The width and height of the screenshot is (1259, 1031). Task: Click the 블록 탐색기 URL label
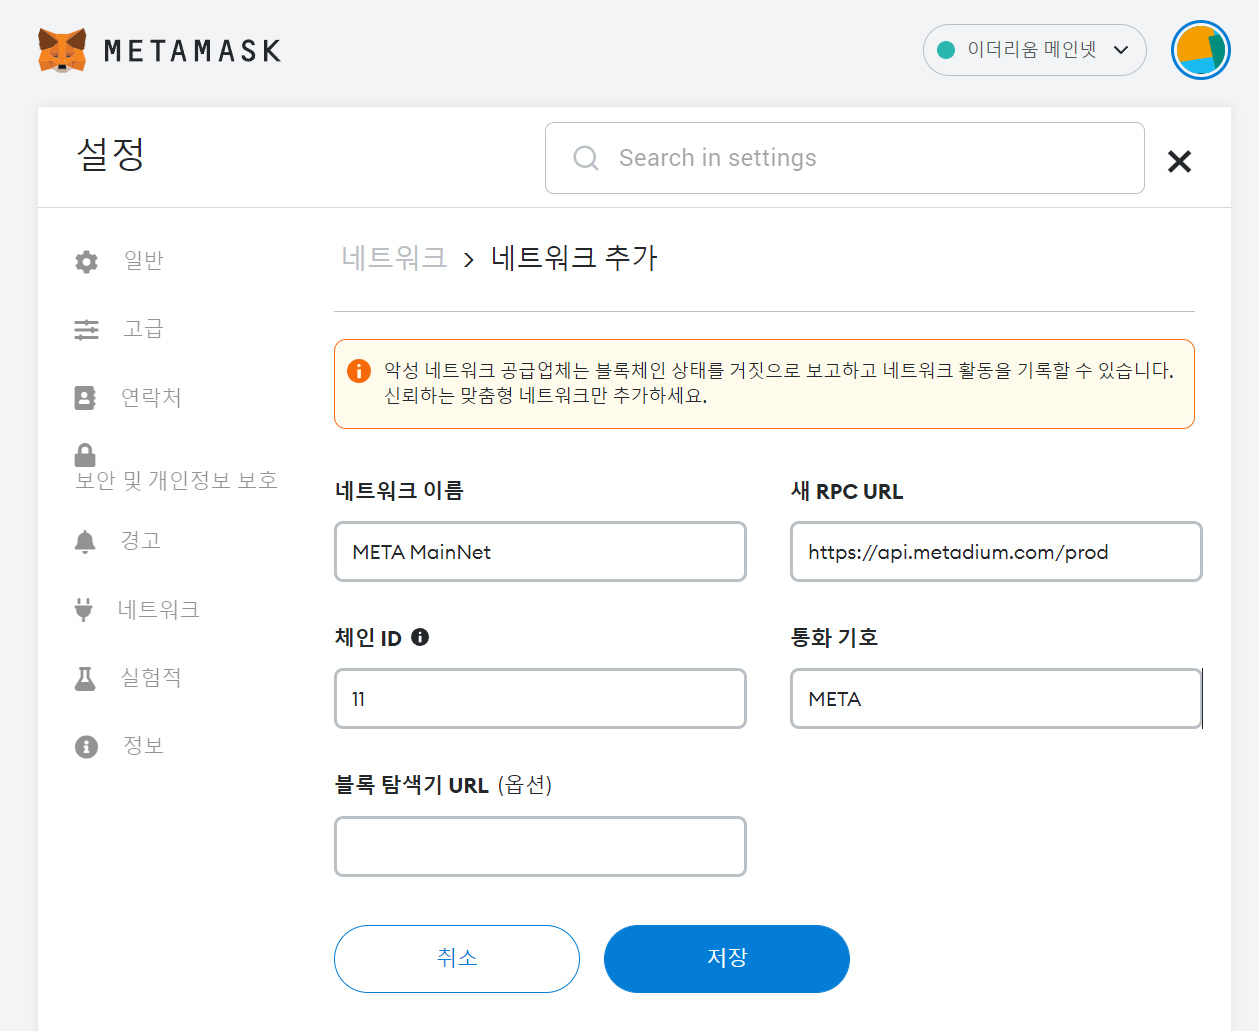point(443,785)
